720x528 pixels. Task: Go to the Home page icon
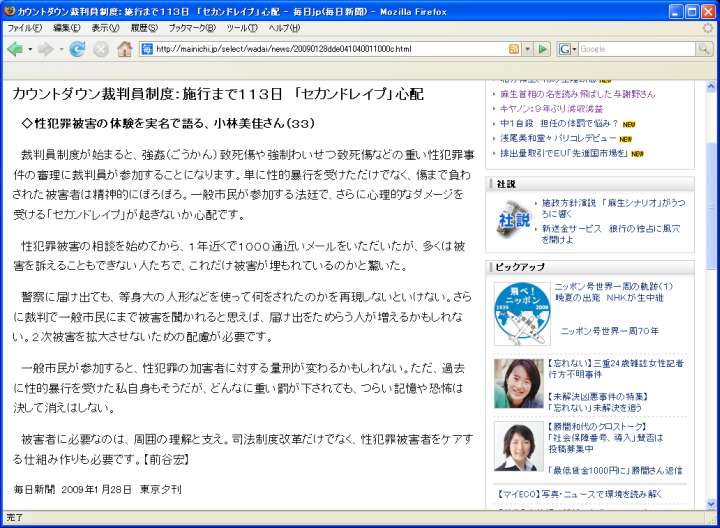(x=124, y=49)
